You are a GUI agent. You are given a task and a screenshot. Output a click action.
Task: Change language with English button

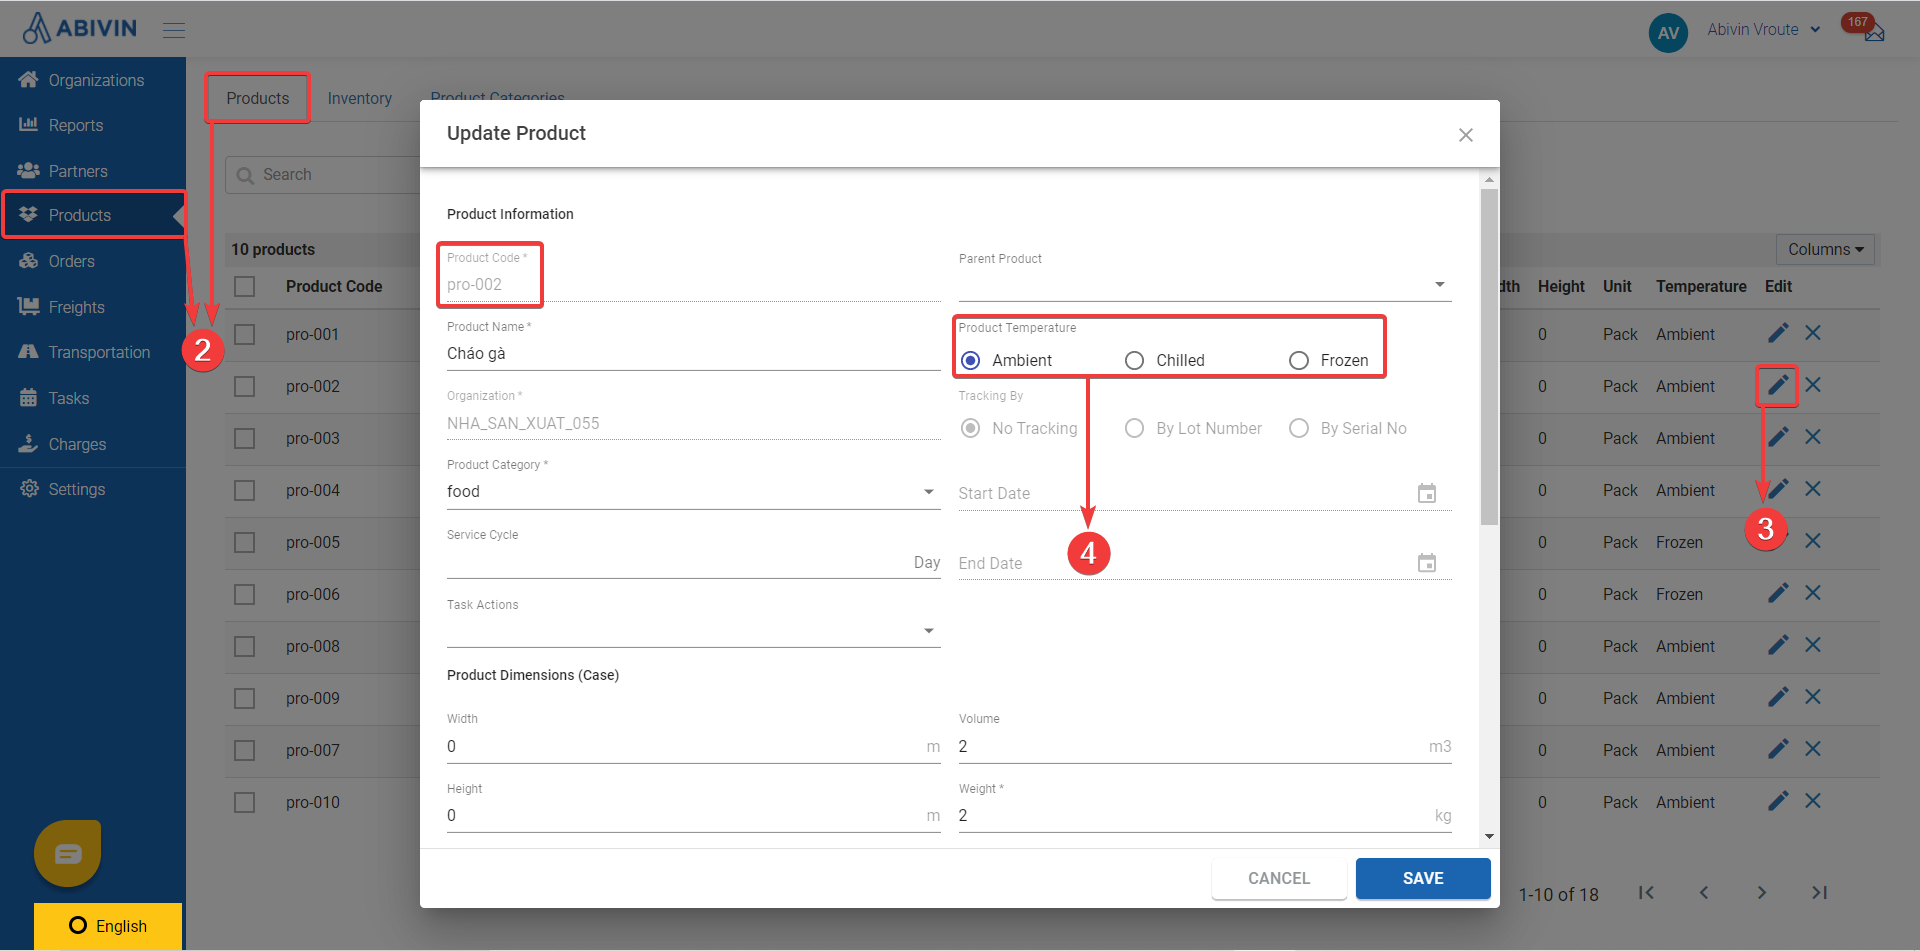click(108, 926)
